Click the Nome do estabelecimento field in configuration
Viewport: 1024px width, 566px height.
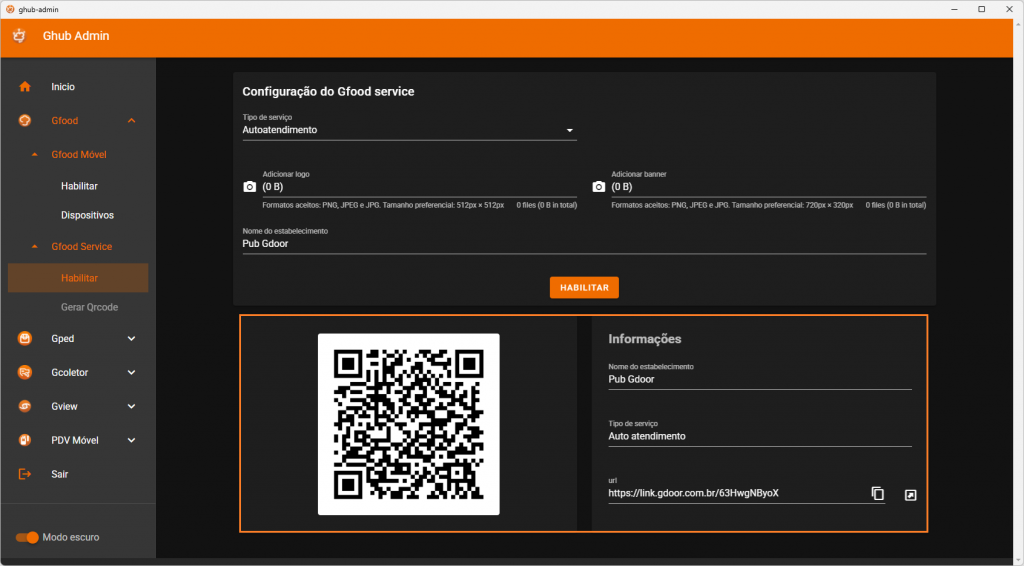click(584, 244)
